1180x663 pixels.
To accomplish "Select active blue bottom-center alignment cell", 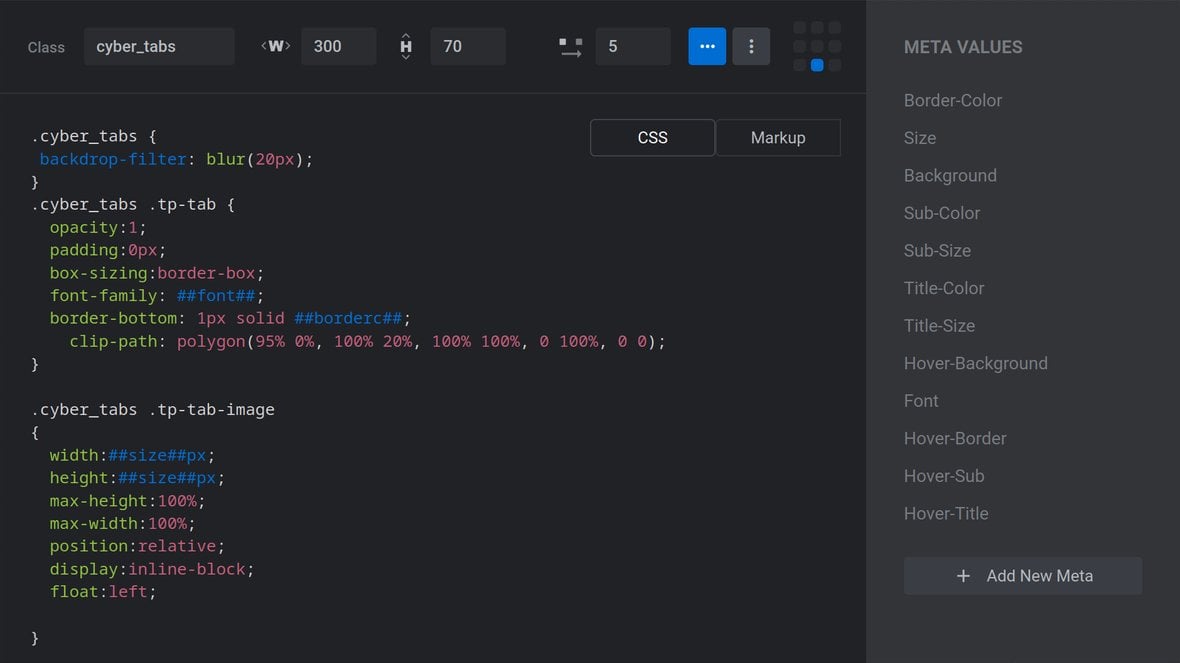I will [817, 65].
